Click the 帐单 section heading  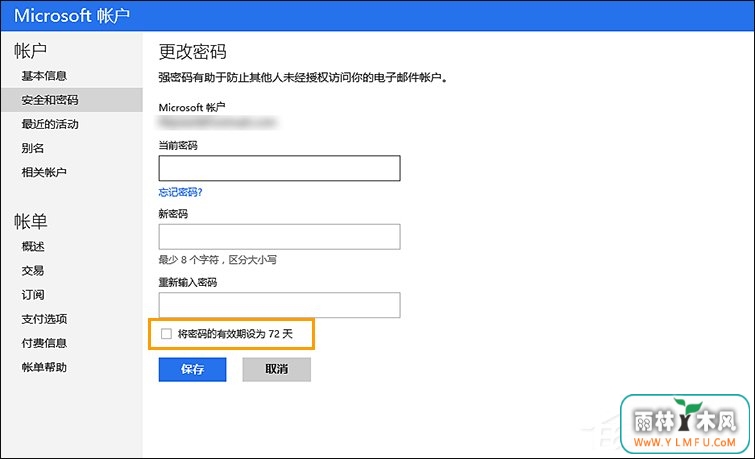[x=30, y=222]
